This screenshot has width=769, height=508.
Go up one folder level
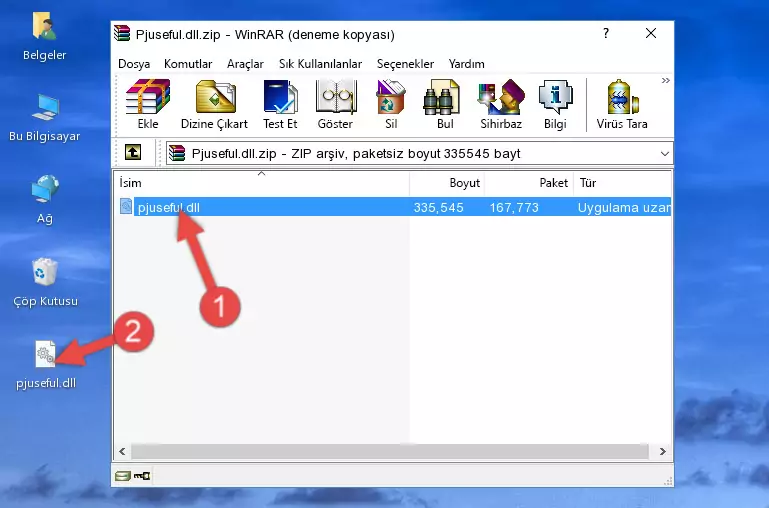[x=133, y=152]
